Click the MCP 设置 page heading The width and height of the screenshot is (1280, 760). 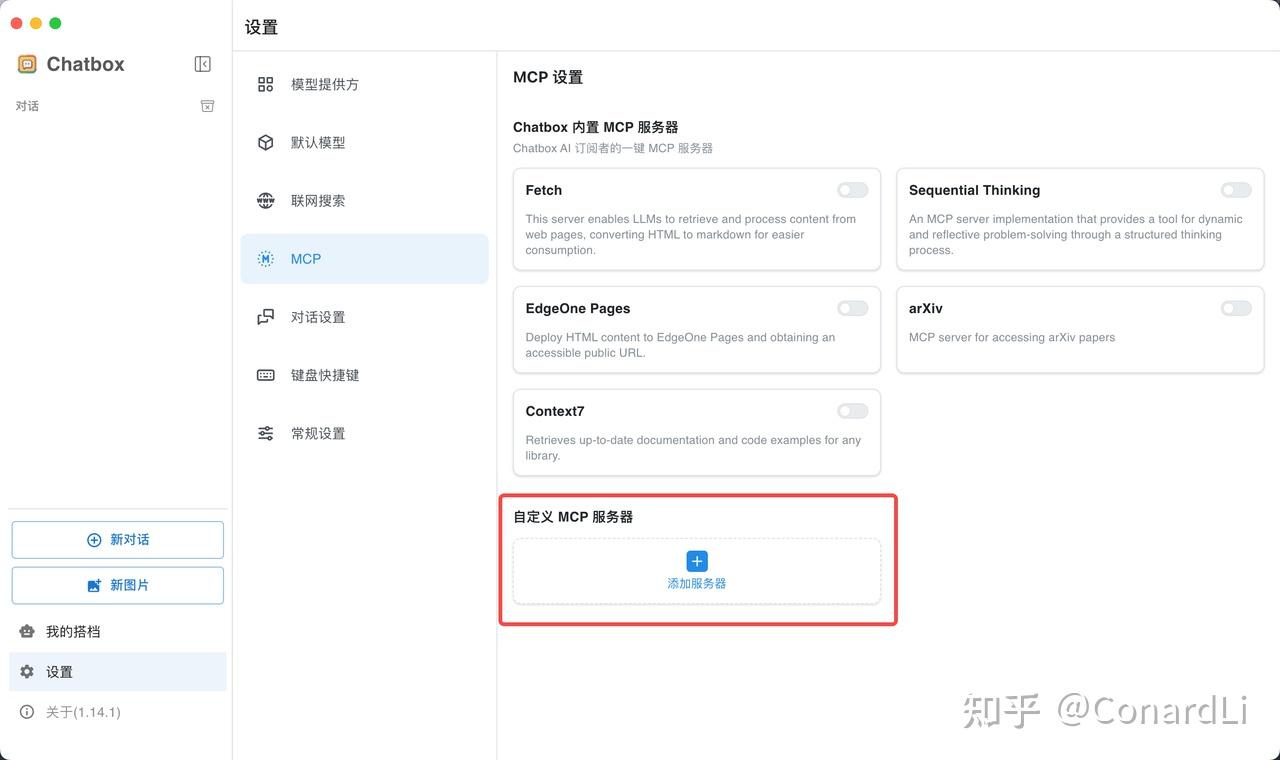point(548,77)
